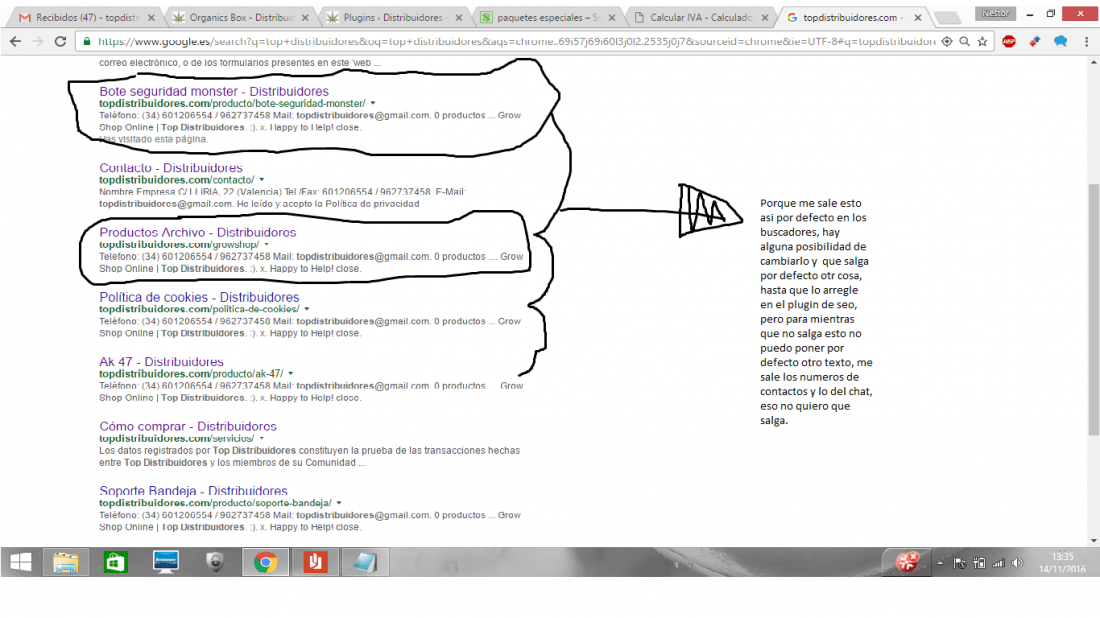The width and height of the screenshot is (1100, 618).
Task: Click the location target icon in address bar
Action: click(x=946, y=41)
